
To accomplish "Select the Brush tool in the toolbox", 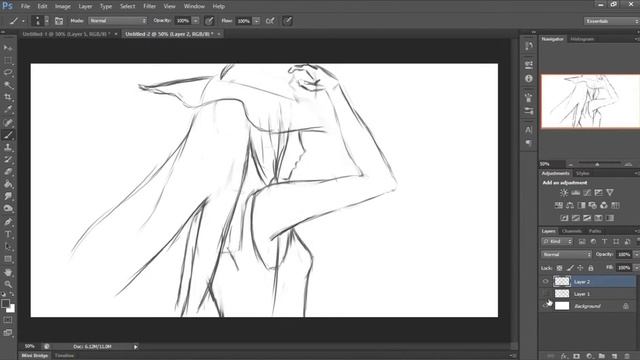I will click(8, 135).
